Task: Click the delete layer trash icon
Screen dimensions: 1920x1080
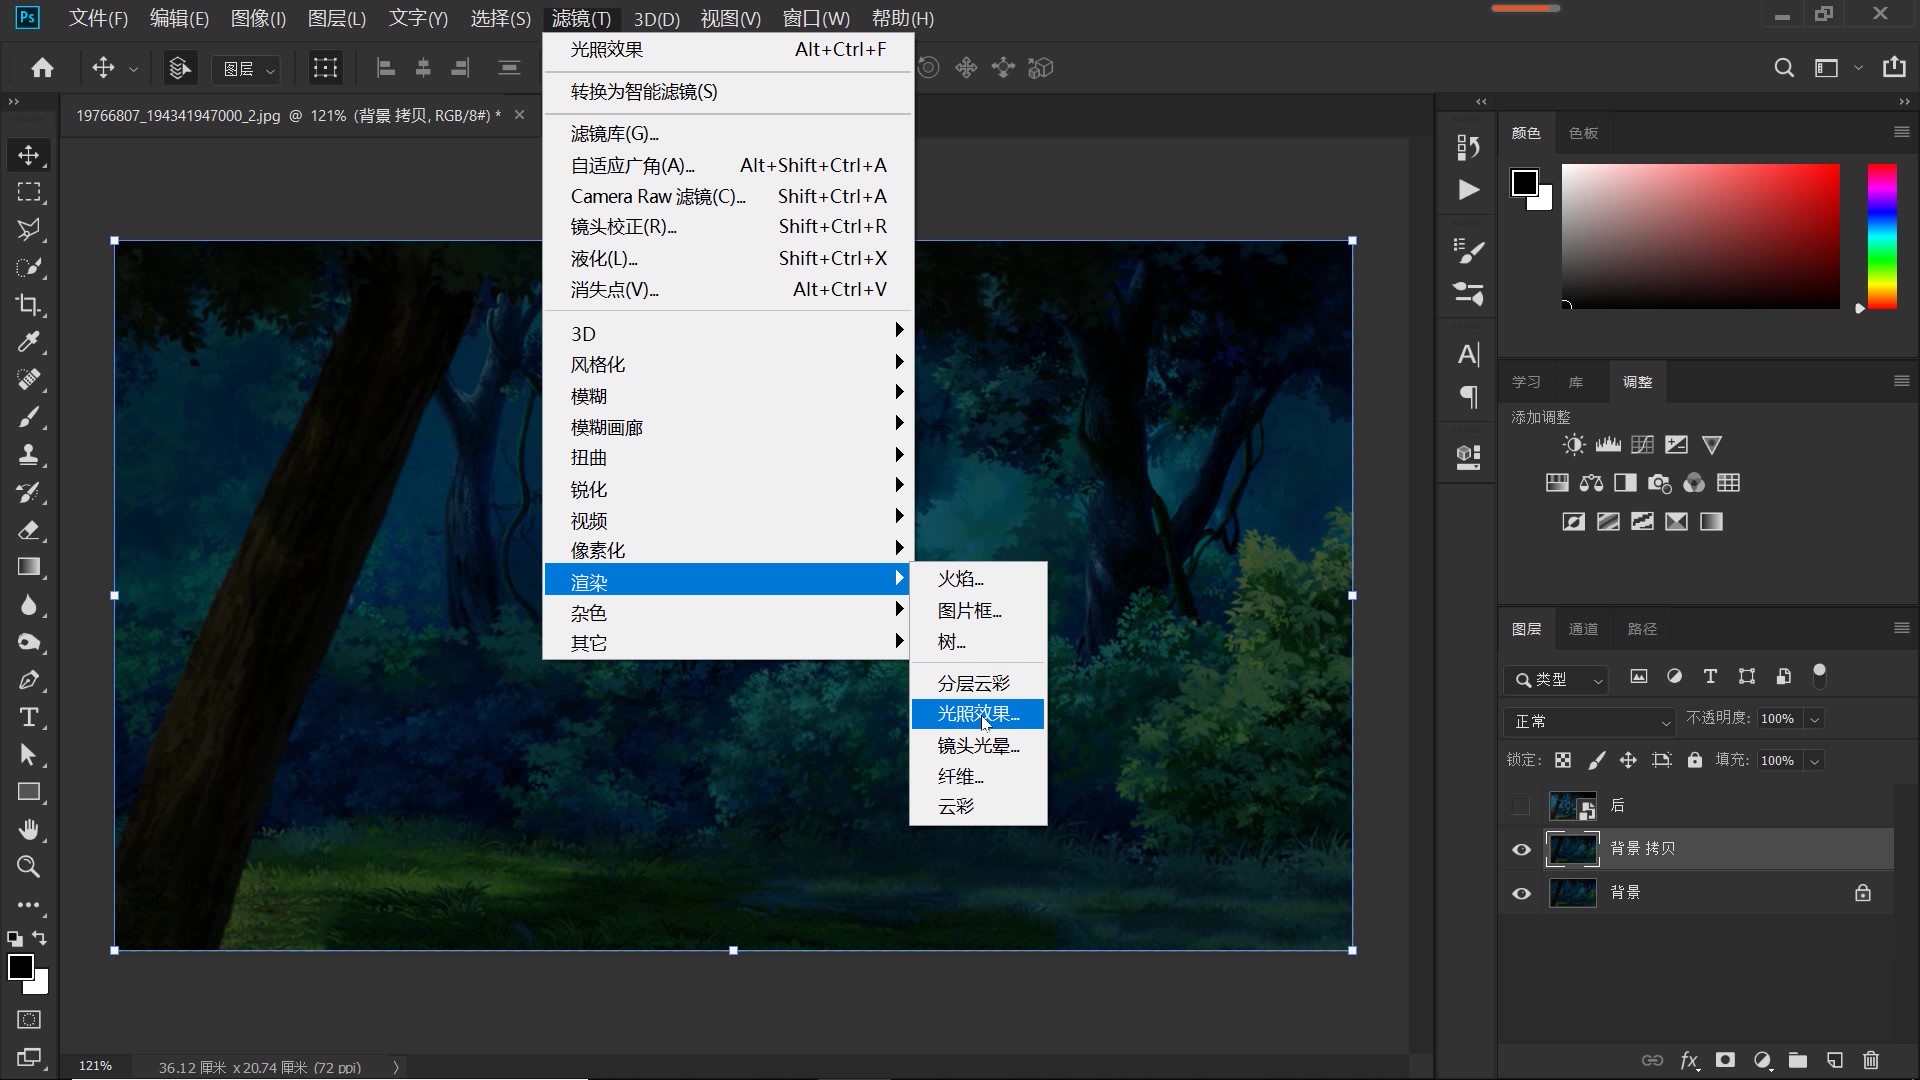Action: pos(1871,1060)
